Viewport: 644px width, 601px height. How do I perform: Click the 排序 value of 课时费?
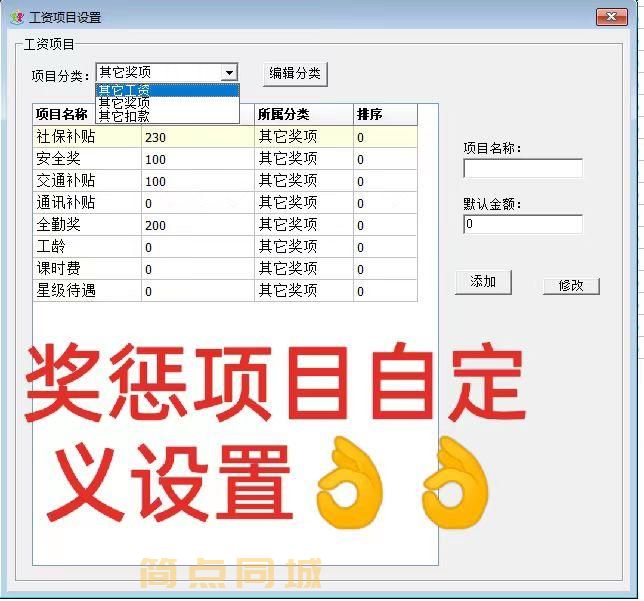(x=385, y=269)
